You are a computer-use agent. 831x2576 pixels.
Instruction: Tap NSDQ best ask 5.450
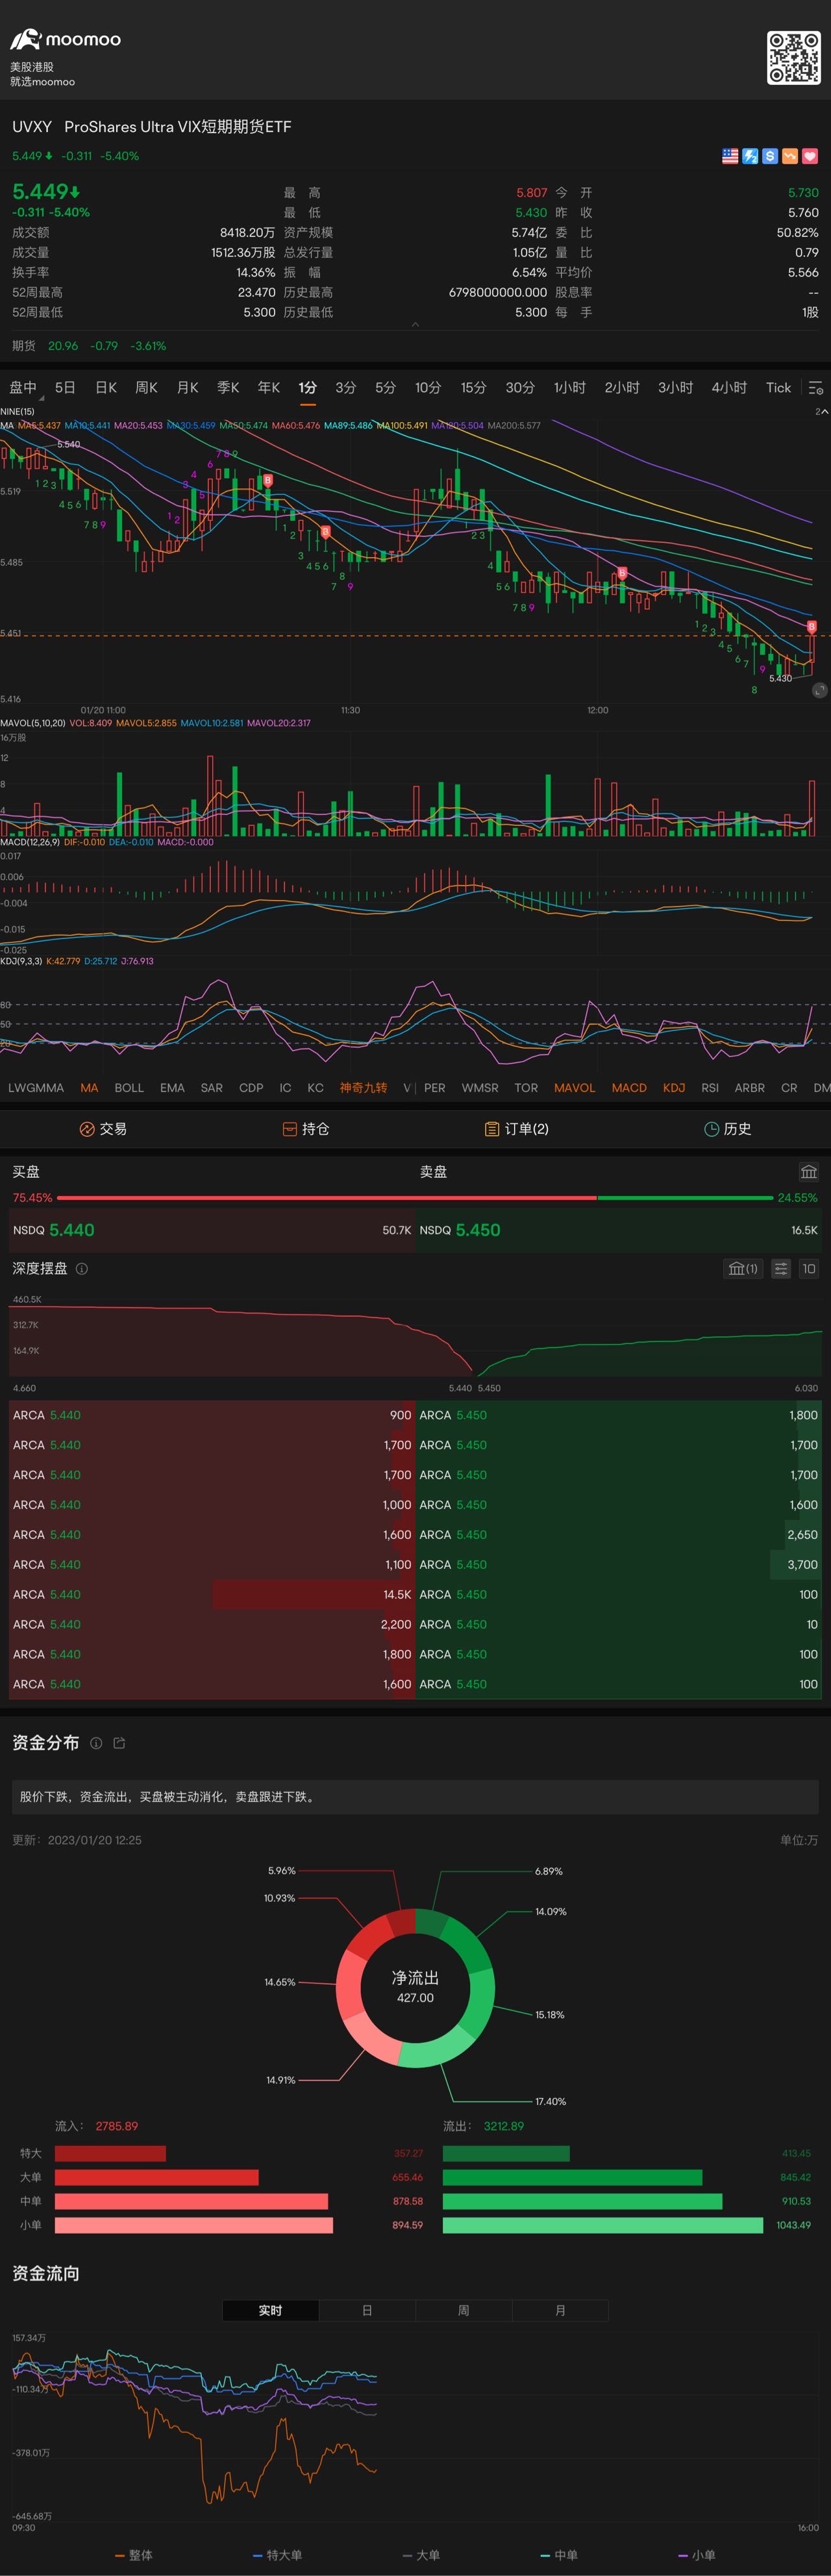pyautogui.click(x=618, y=1230)
